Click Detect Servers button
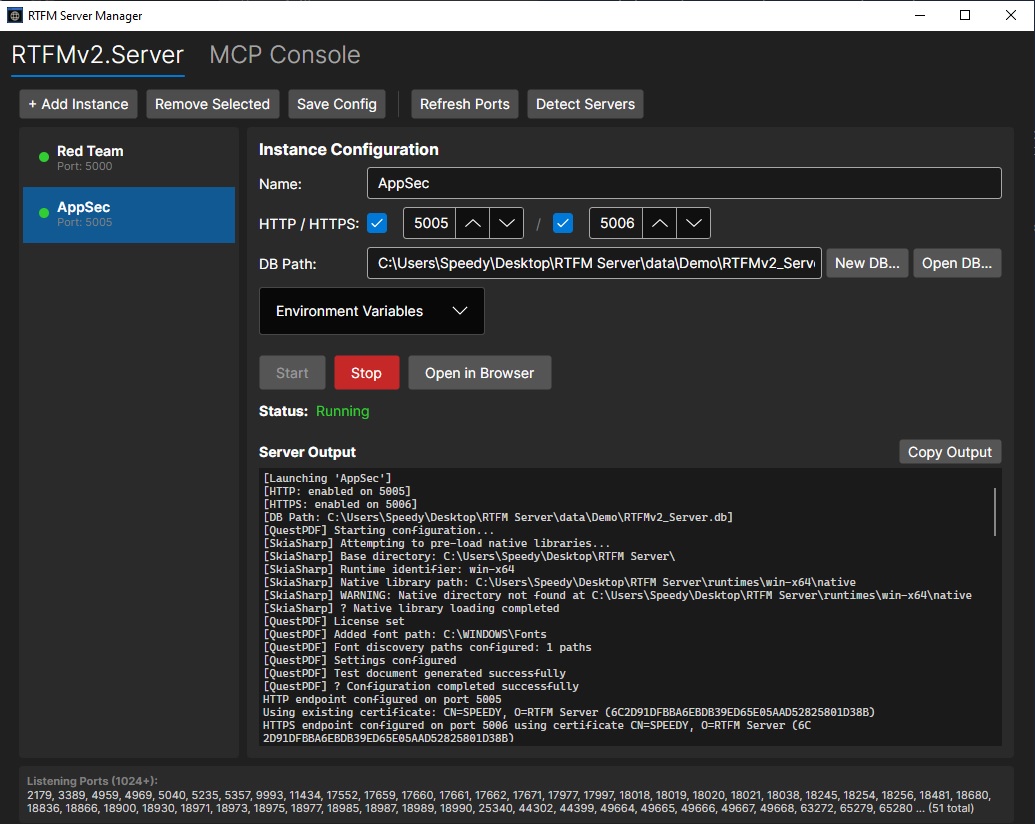The width and height of the screenshot is (1035, 824). (585, 104)
